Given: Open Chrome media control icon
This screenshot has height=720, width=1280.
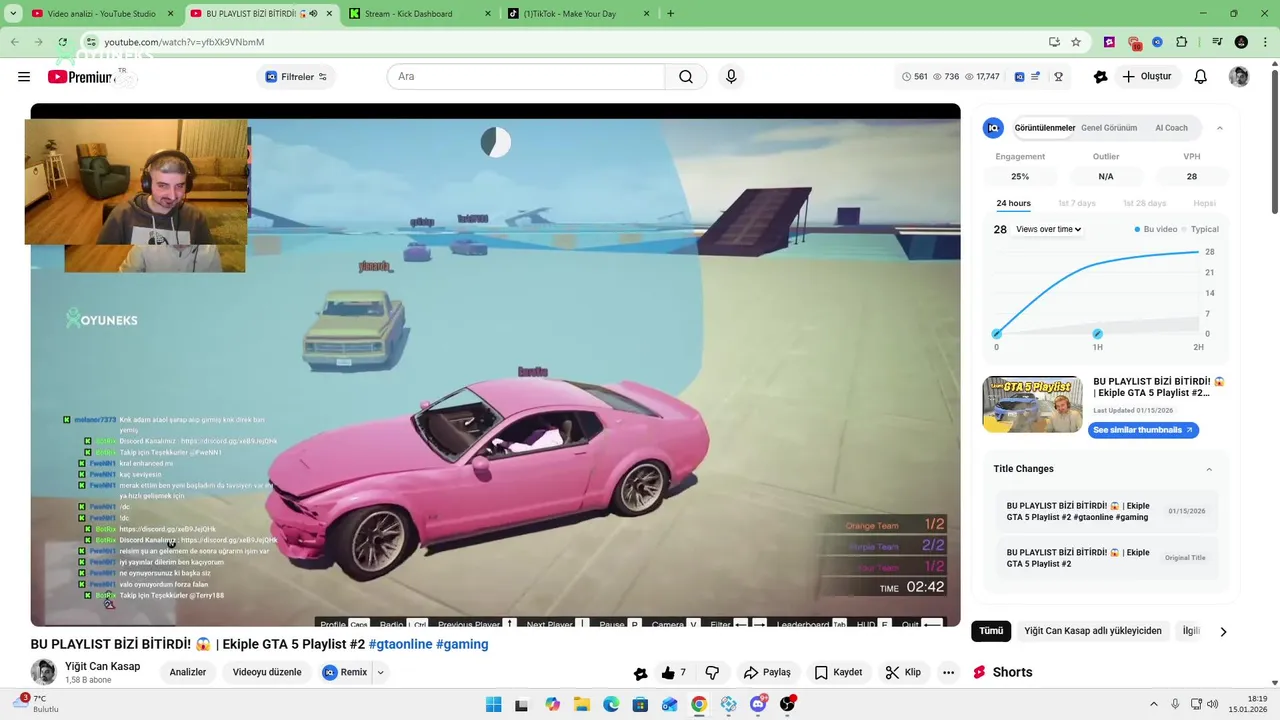Looking at the screenshot, I should point(1217,42).
